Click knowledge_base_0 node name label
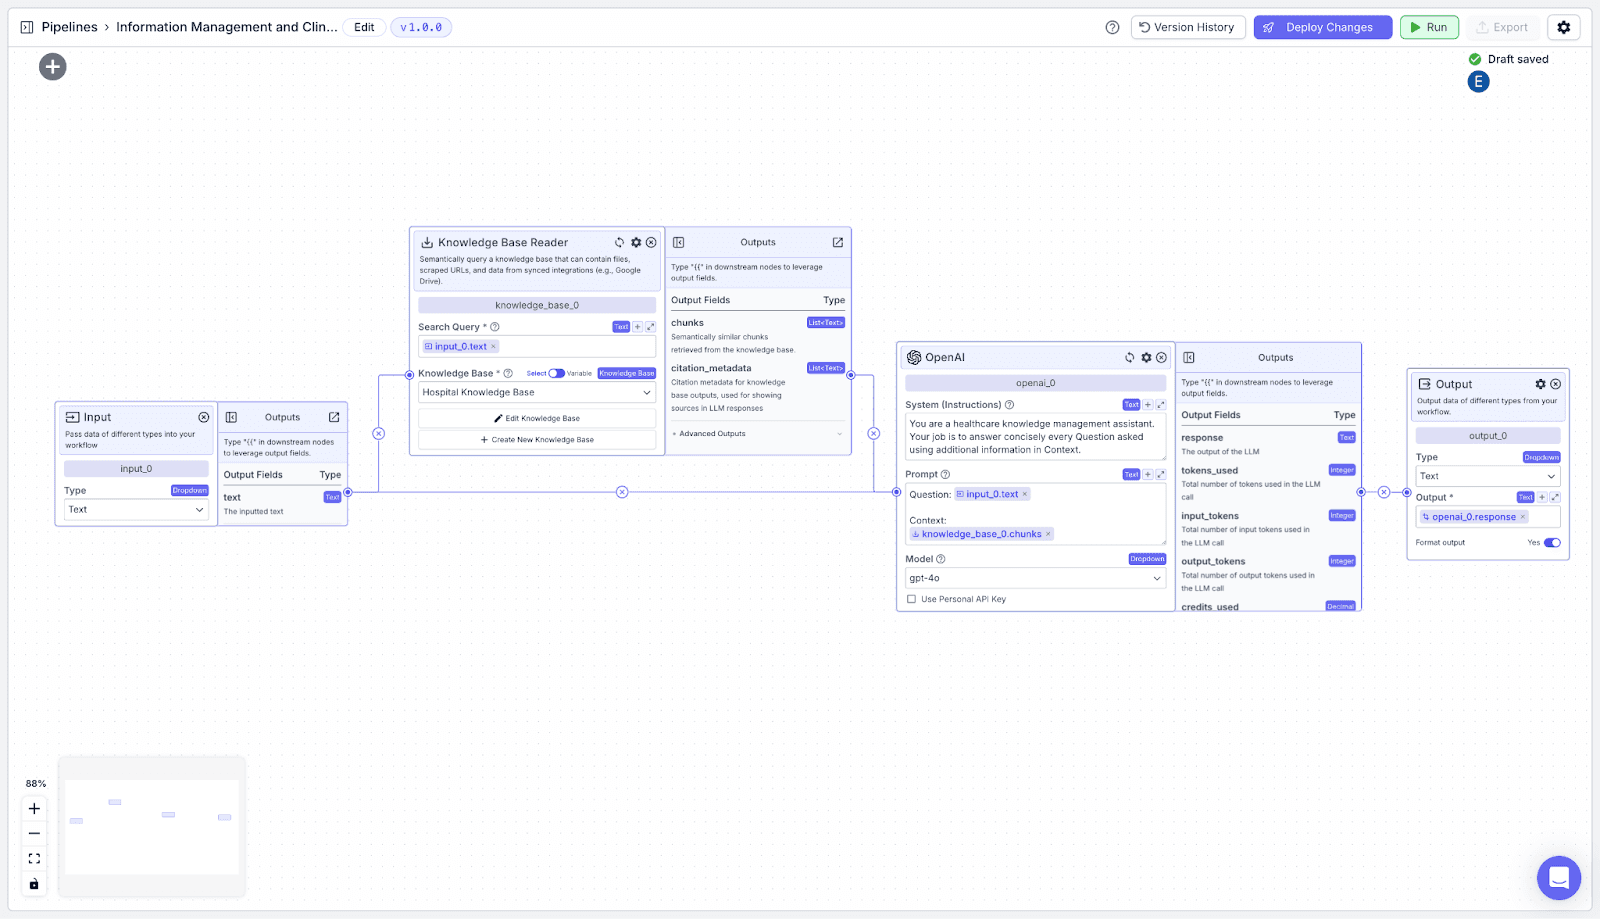The image size is (1600, 919). [537, 305]
